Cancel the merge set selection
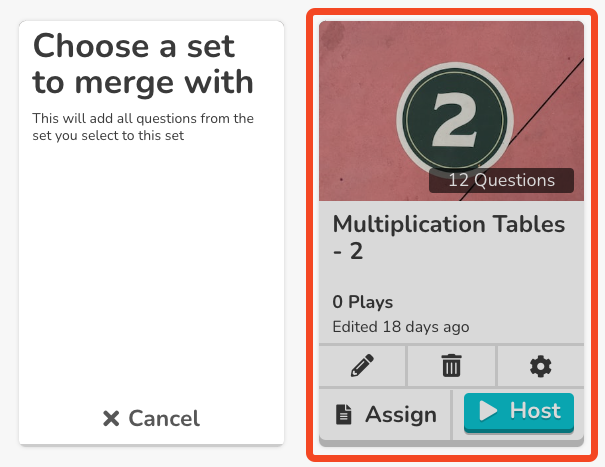Image resolution: width=605 pixels, height=467 pixels. point(151,419)
